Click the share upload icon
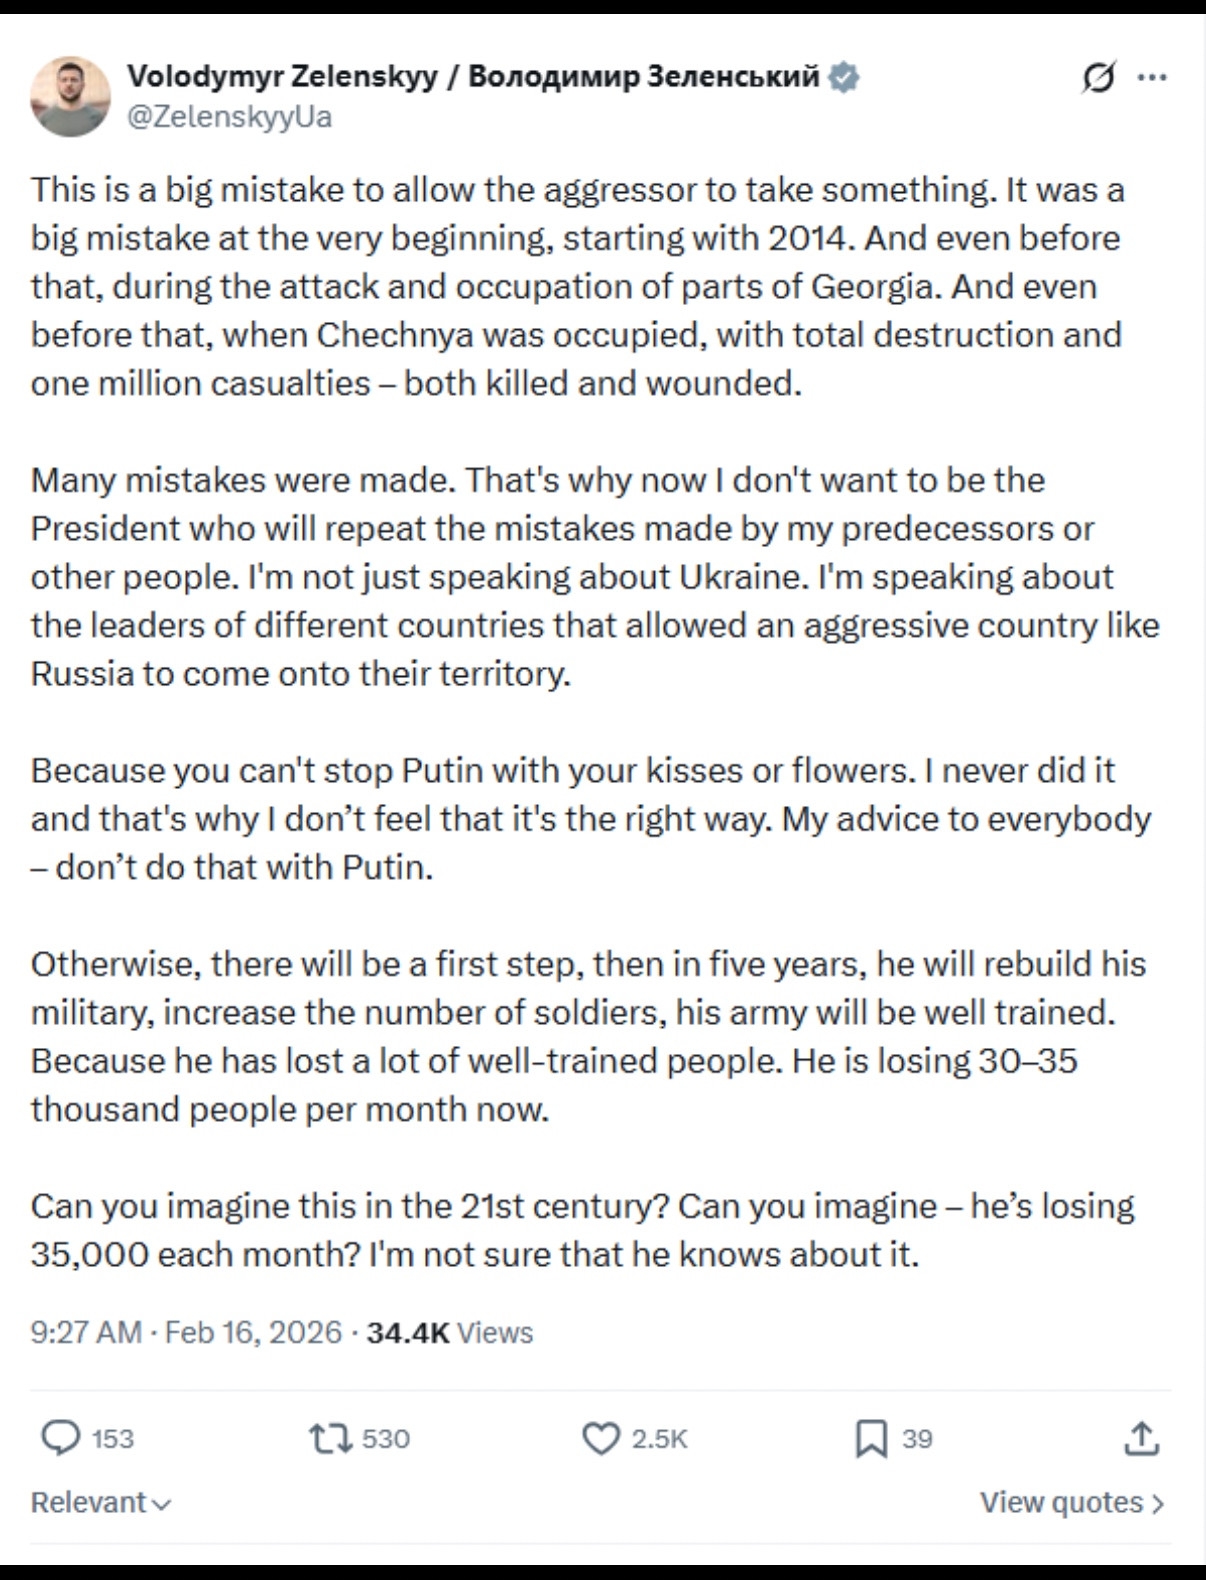 (x=1141, y=1438)
